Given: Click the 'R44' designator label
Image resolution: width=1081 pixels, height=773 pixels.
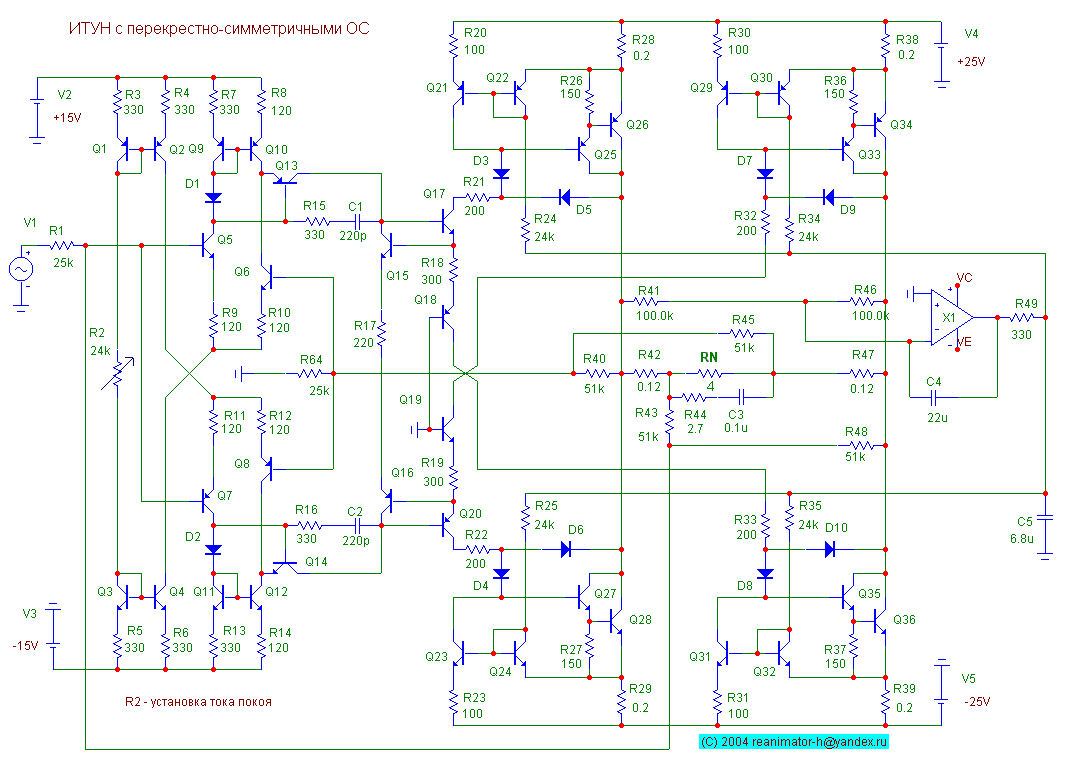Looking at the screenshot, I should coord(695,414).
